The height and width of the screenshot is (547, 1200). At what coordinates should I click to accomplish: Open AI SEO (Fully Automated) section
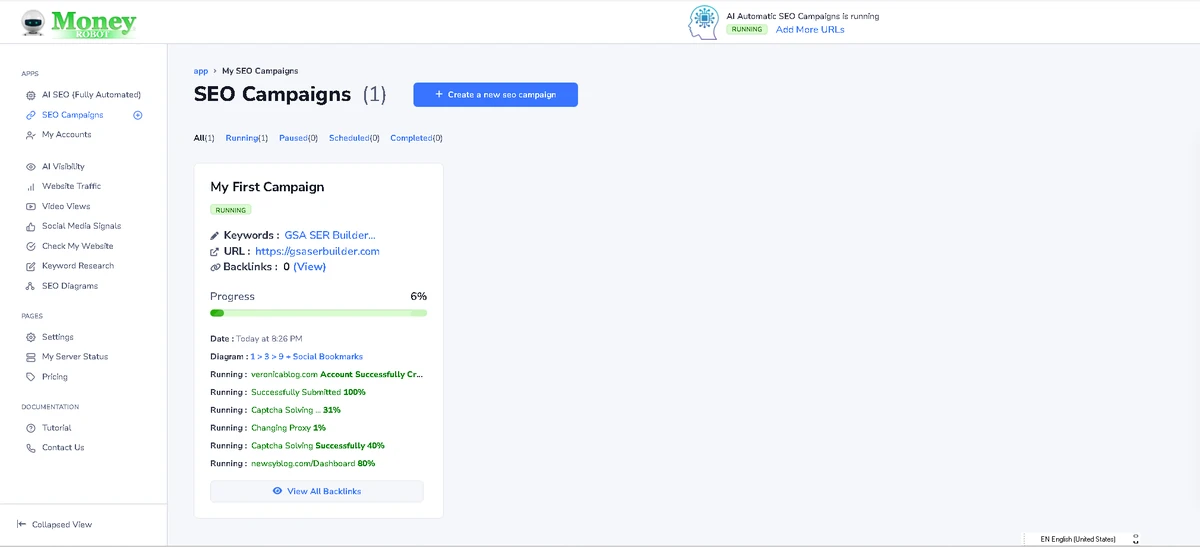click(x=91, y=95)
